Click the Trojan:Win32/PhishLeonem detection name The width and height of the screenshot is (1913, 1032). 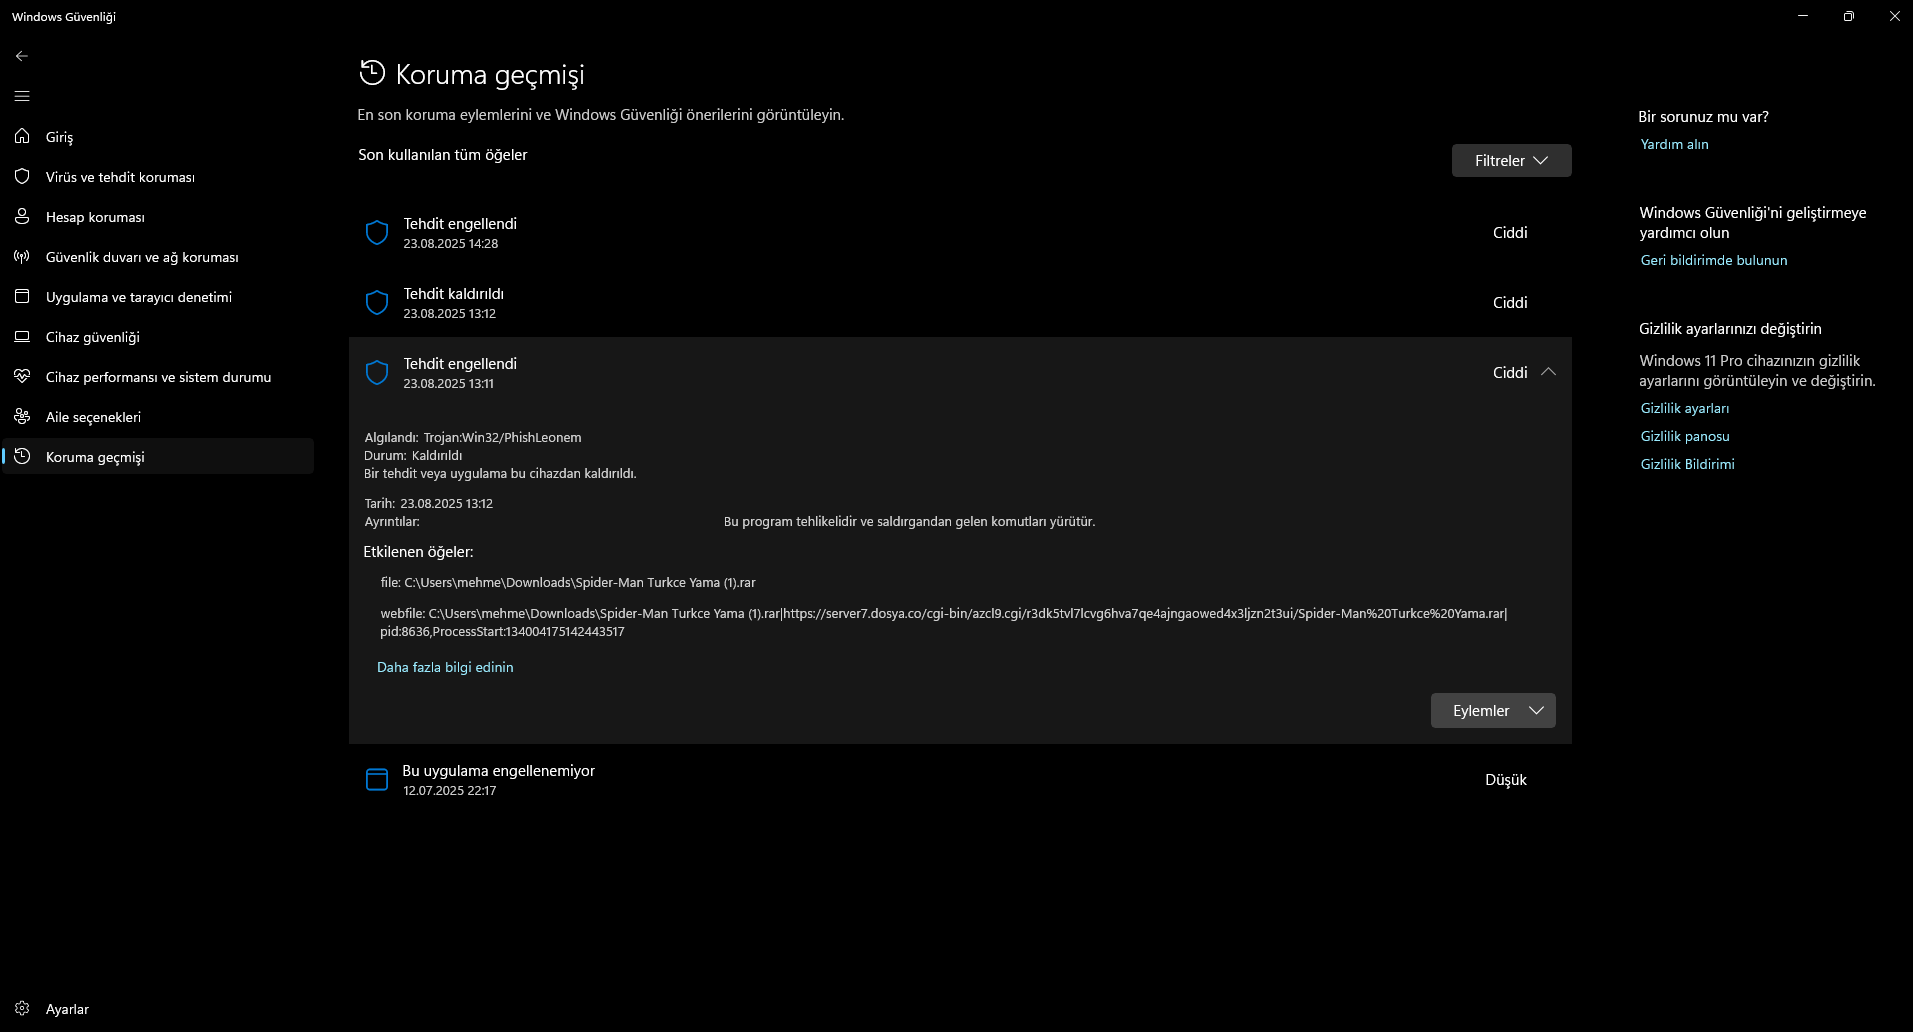coord(502,437)
